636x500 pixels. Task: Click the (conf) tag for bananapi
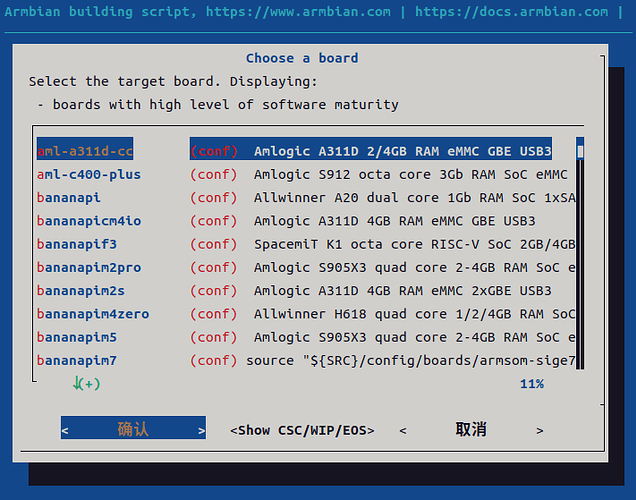(x=213, y=197)
